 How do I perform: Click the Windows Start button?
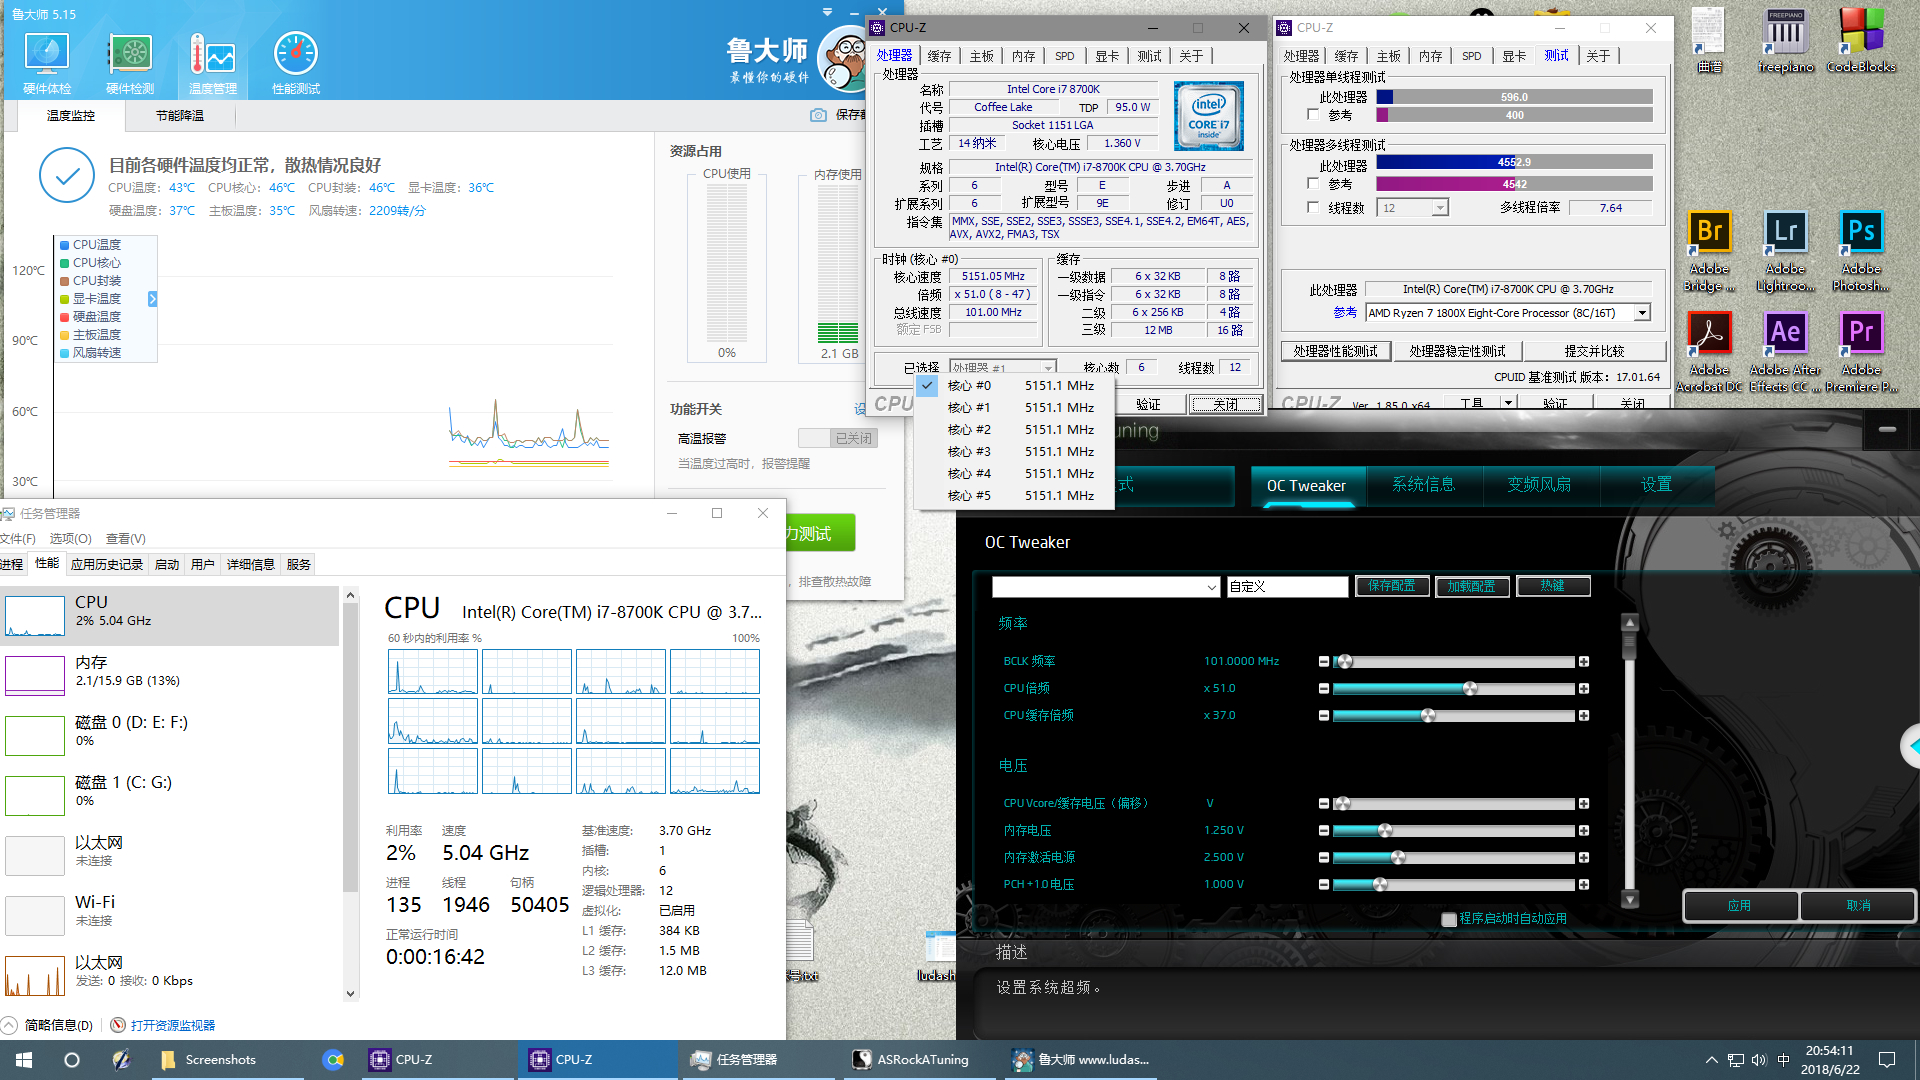point(24,1060)
